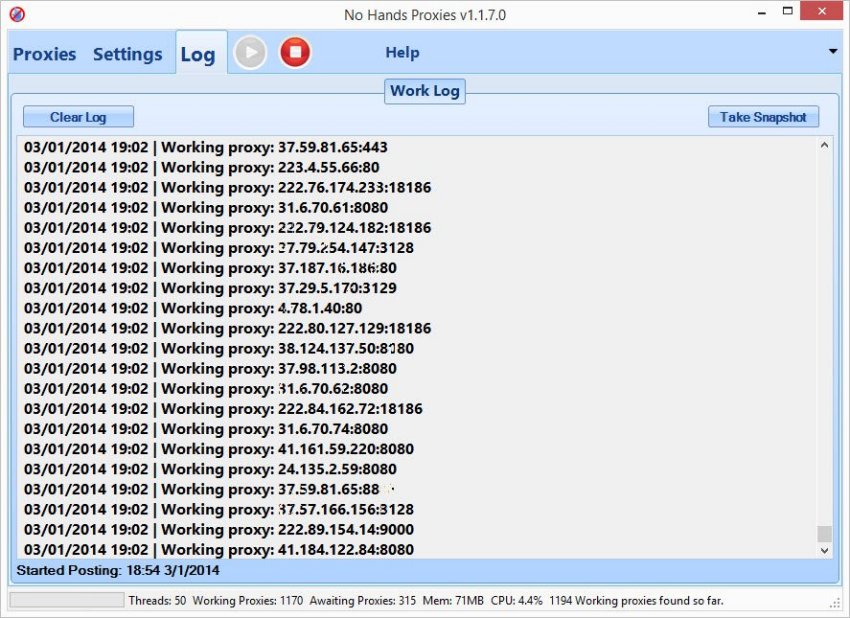Select log row 222.76.174.233:18186

pyautogui.click(x=228, y=188)
